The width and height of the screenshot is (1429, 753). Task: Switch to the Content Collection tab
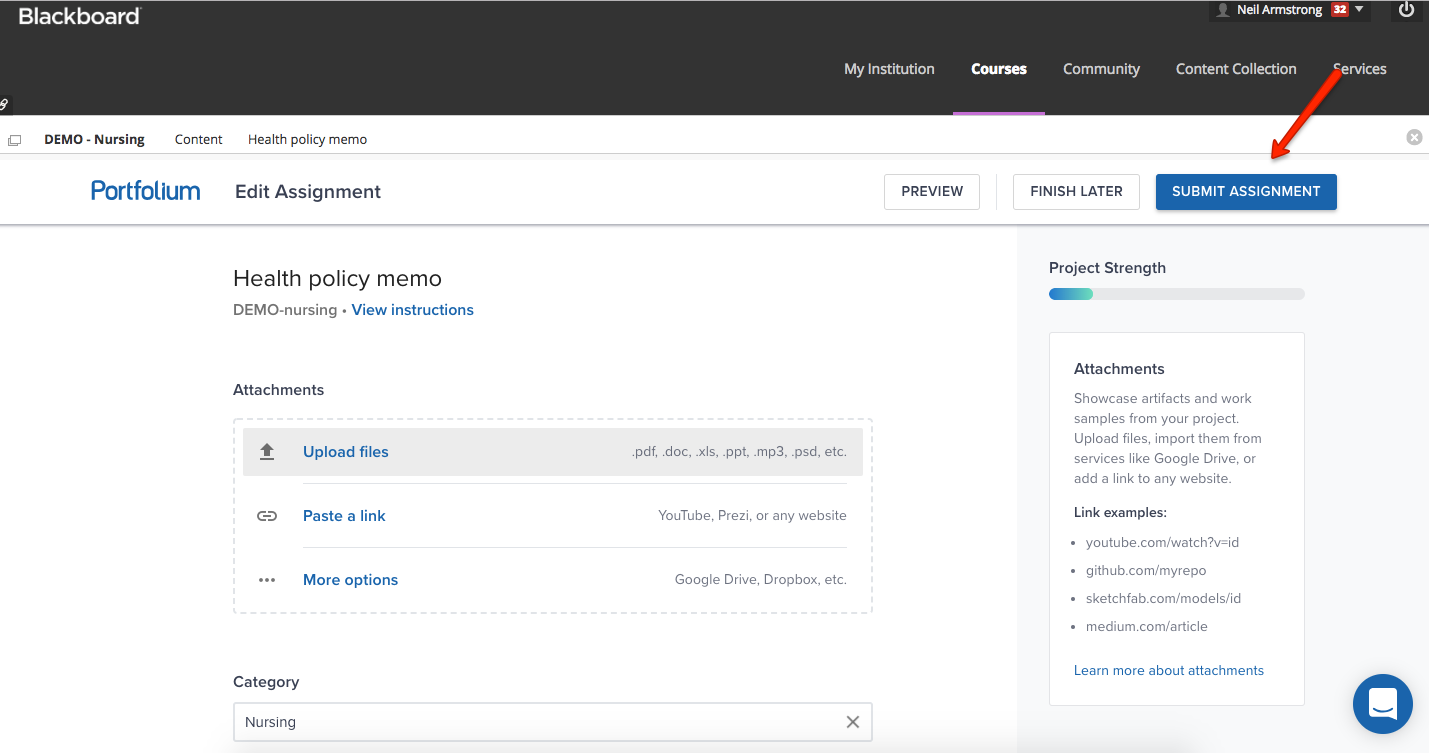[x=1236, y=69]
